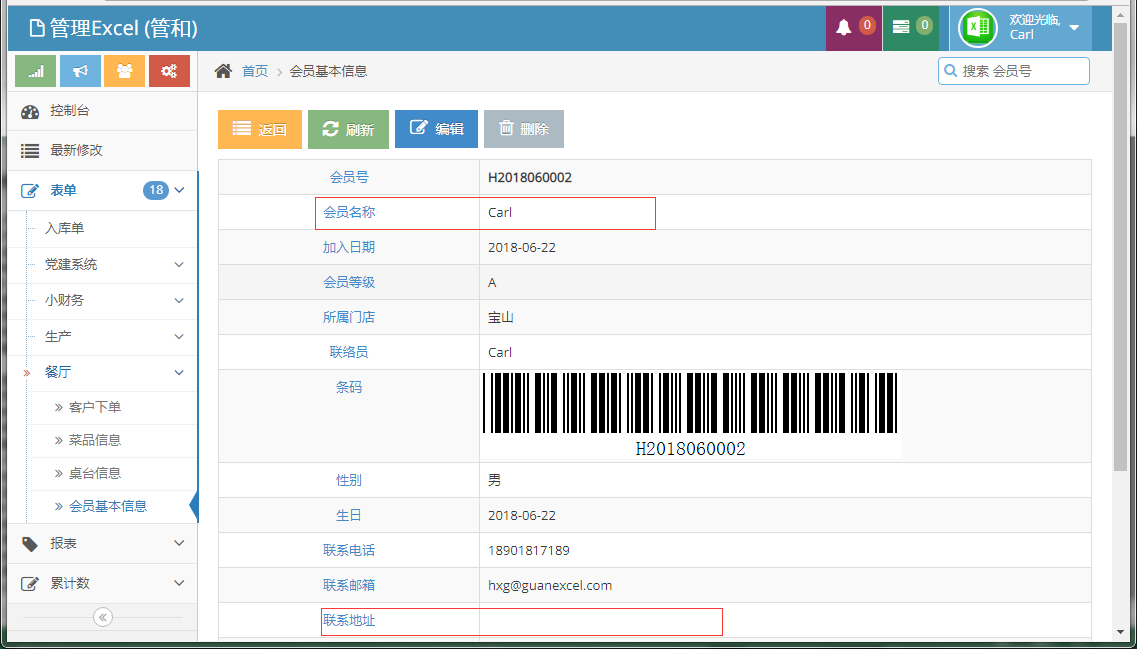Click the phone number 18901817189

[529, 550]
